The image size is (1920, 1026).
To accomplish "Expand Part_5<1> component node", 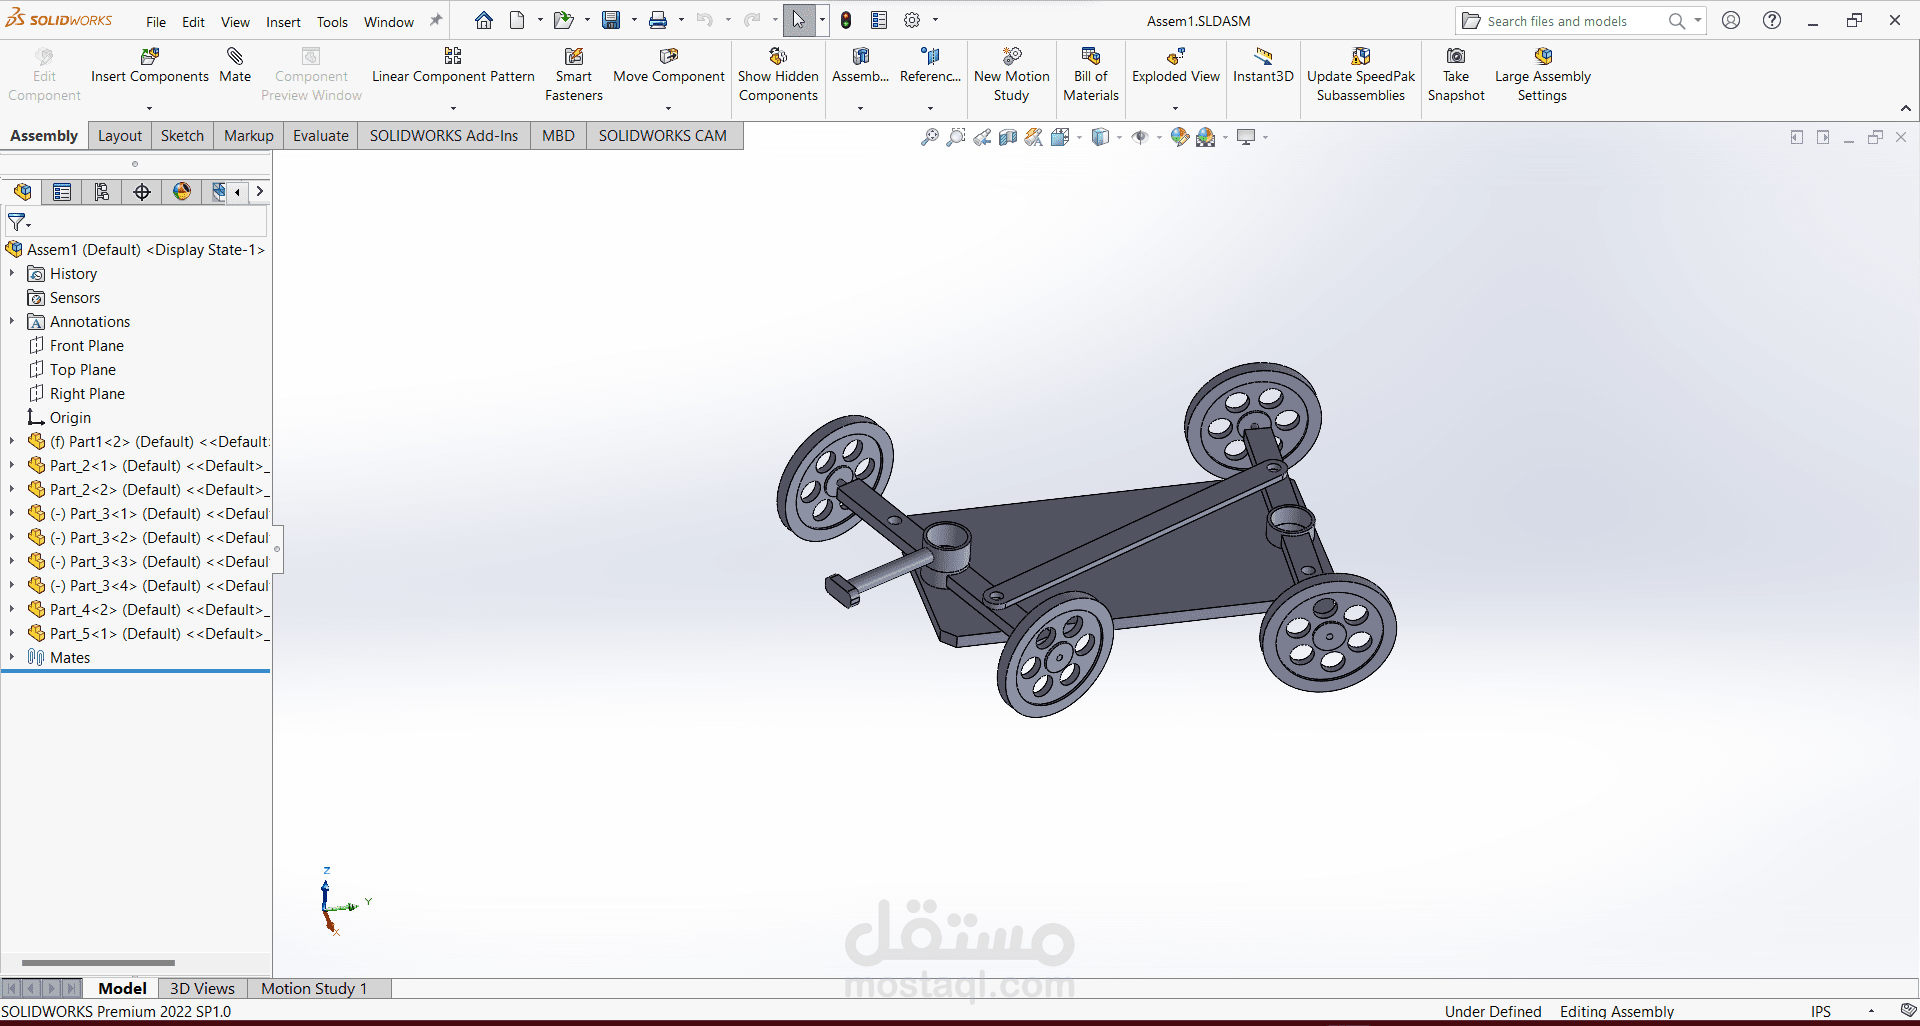I will pos(12,633).
